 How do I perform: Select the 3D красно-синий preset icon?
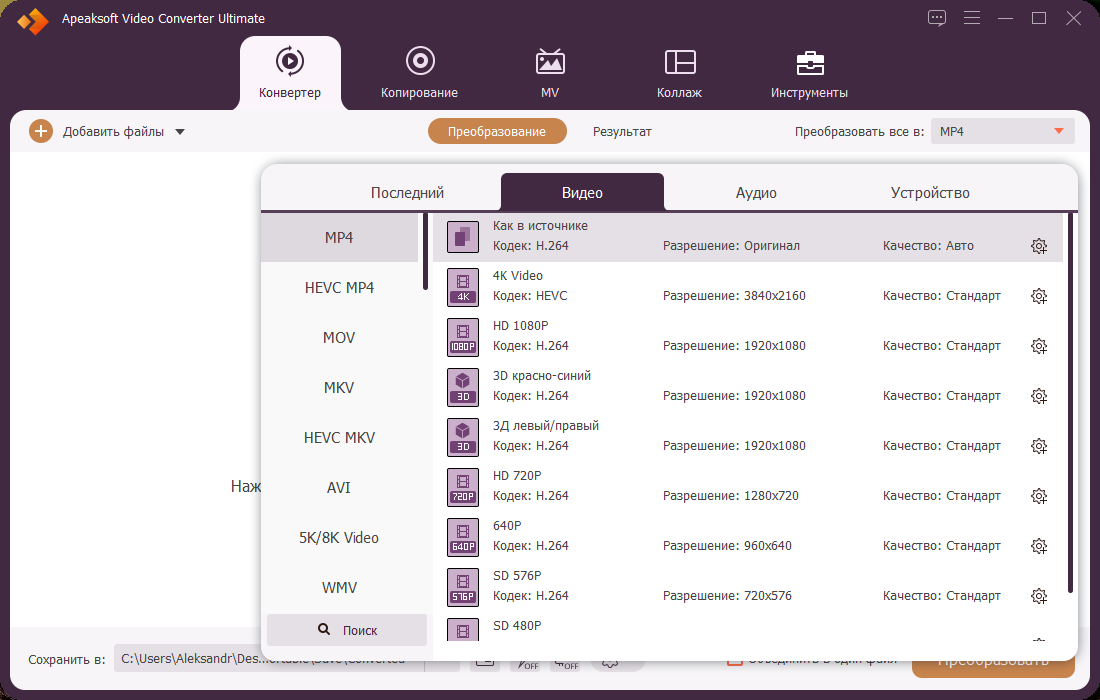click(x=463, y=387)
